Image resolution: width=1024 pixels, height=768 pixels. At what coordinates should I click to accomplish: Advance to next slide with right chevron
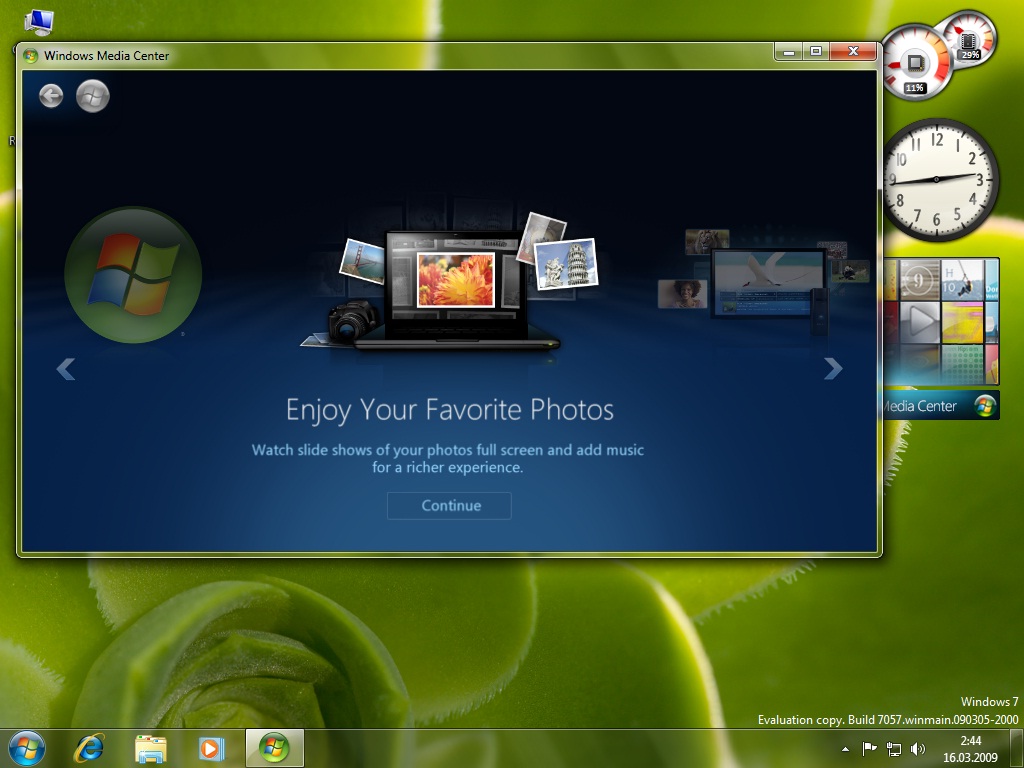point(833,368)
